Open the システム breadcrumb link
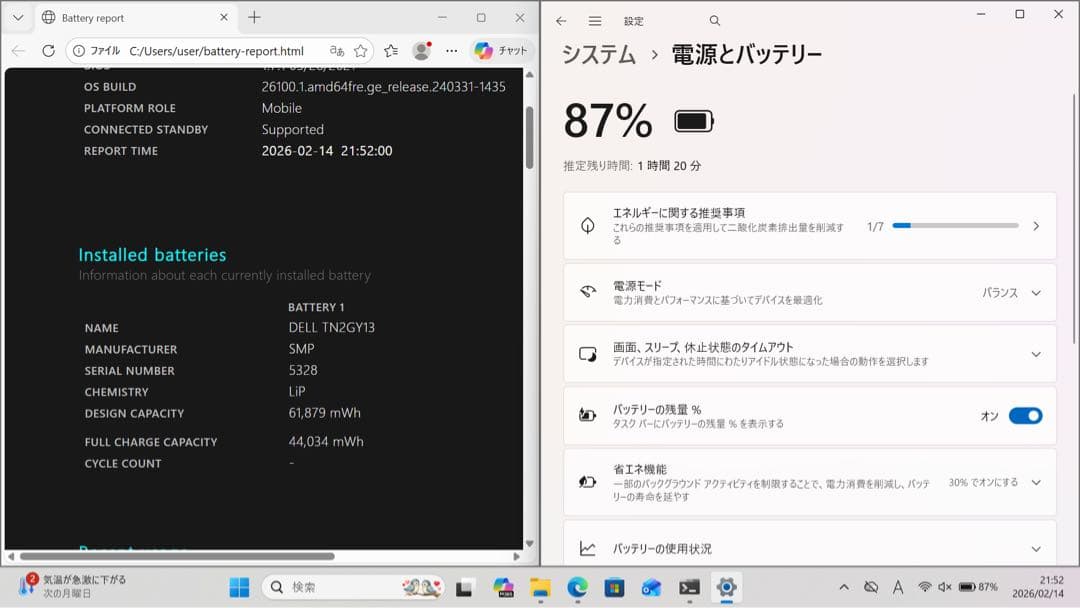Viewport: 1080px width, 608px height. 598,57
